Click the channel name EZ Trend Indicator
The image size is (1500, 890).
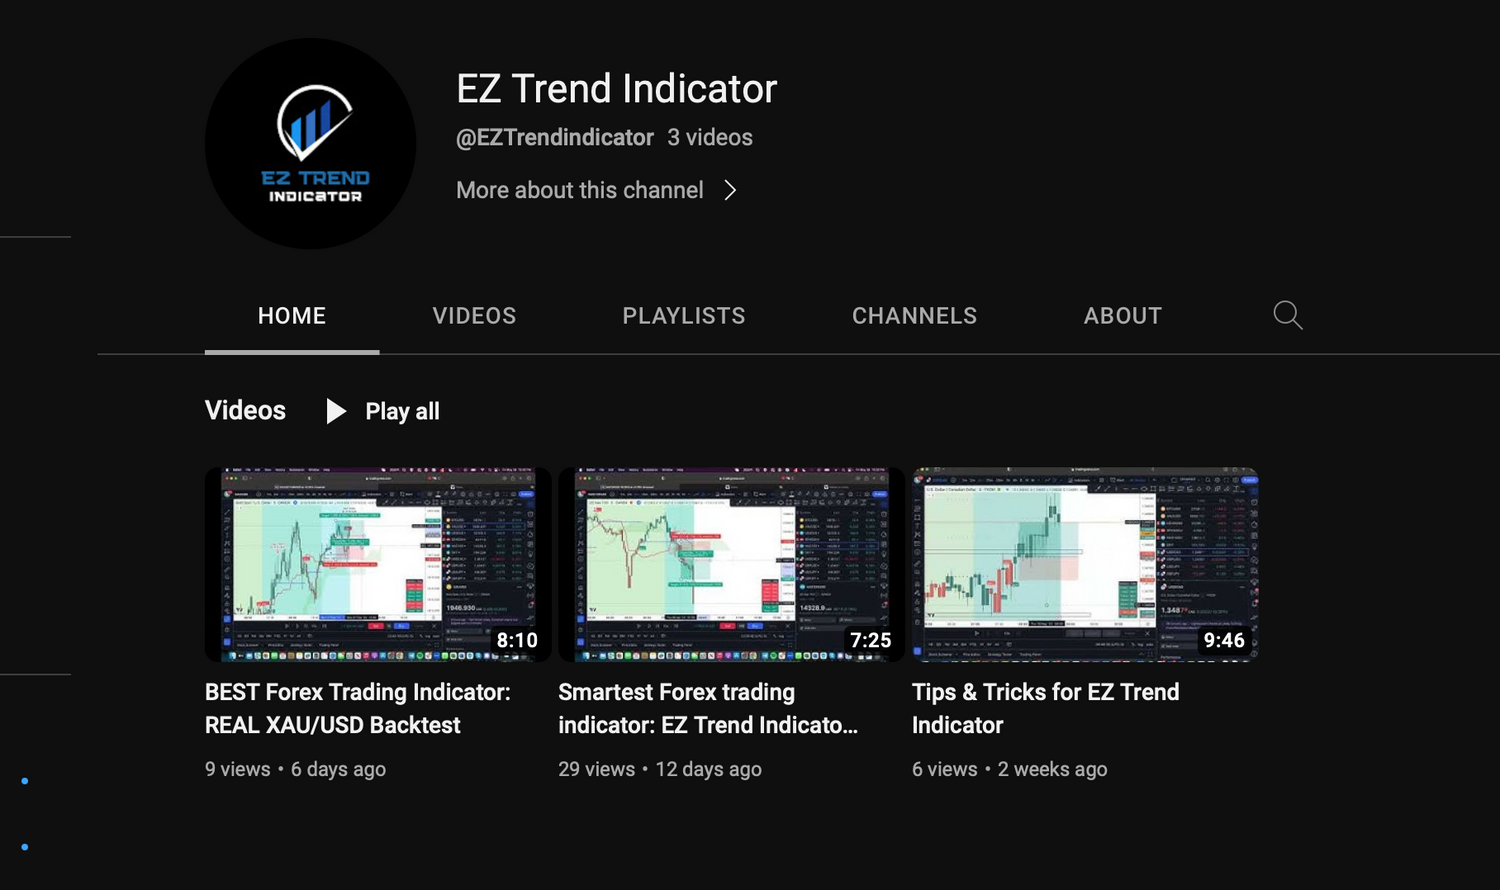coord(616,89)
